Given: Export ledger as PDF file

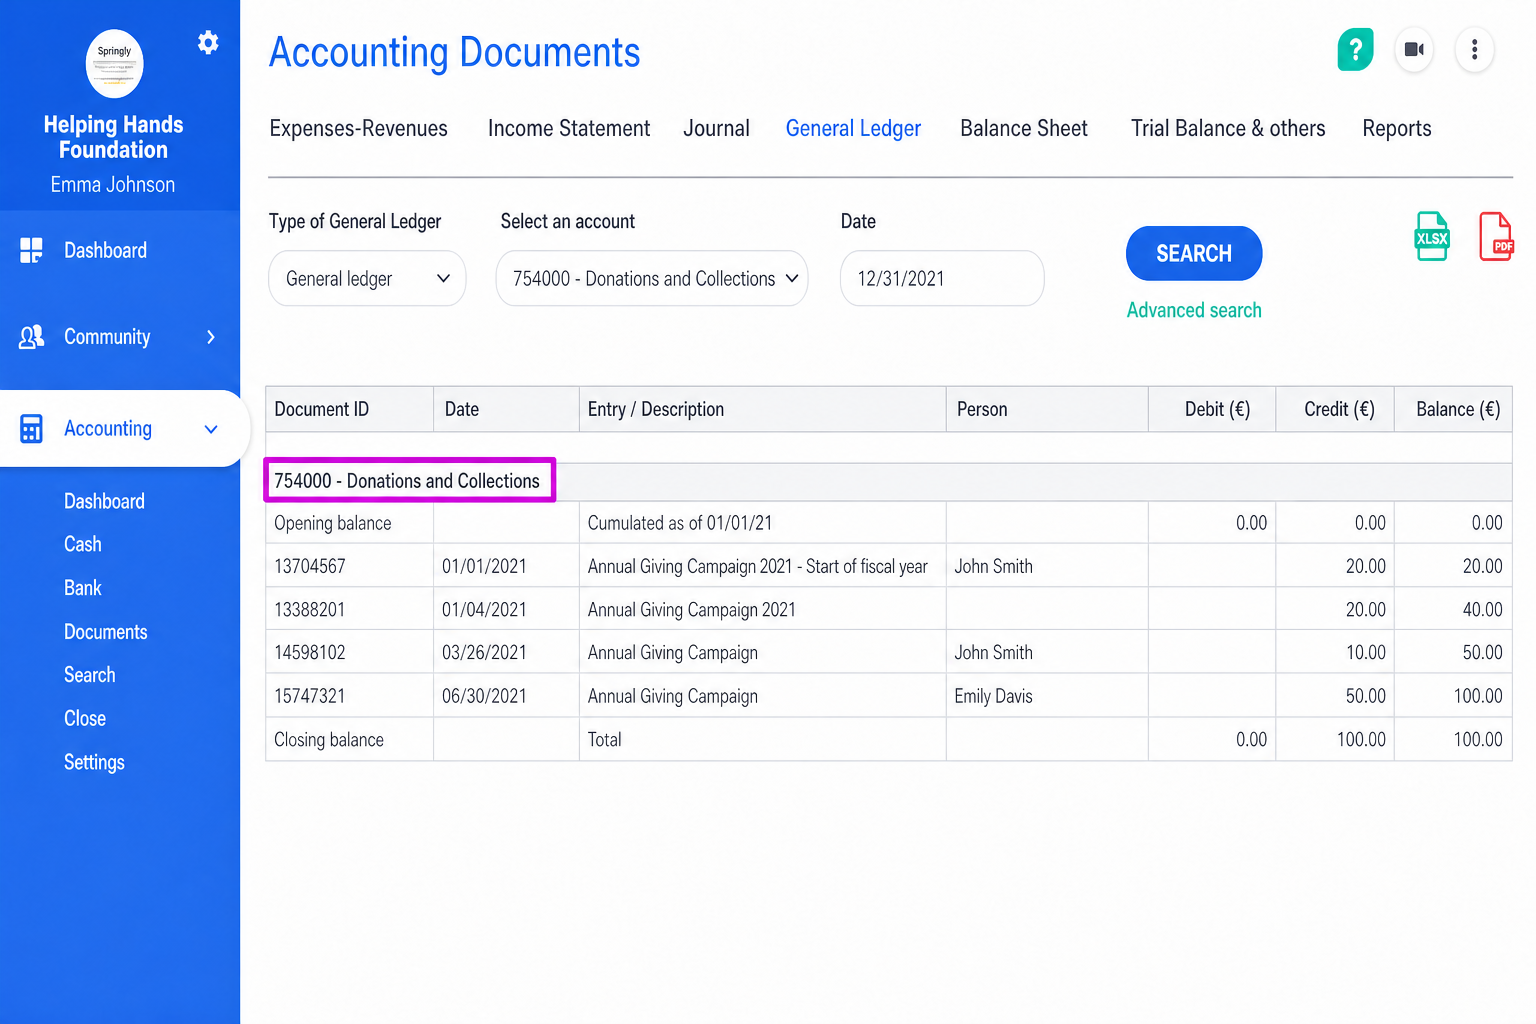Looking at the screenshot, I should coord(1496,236).
